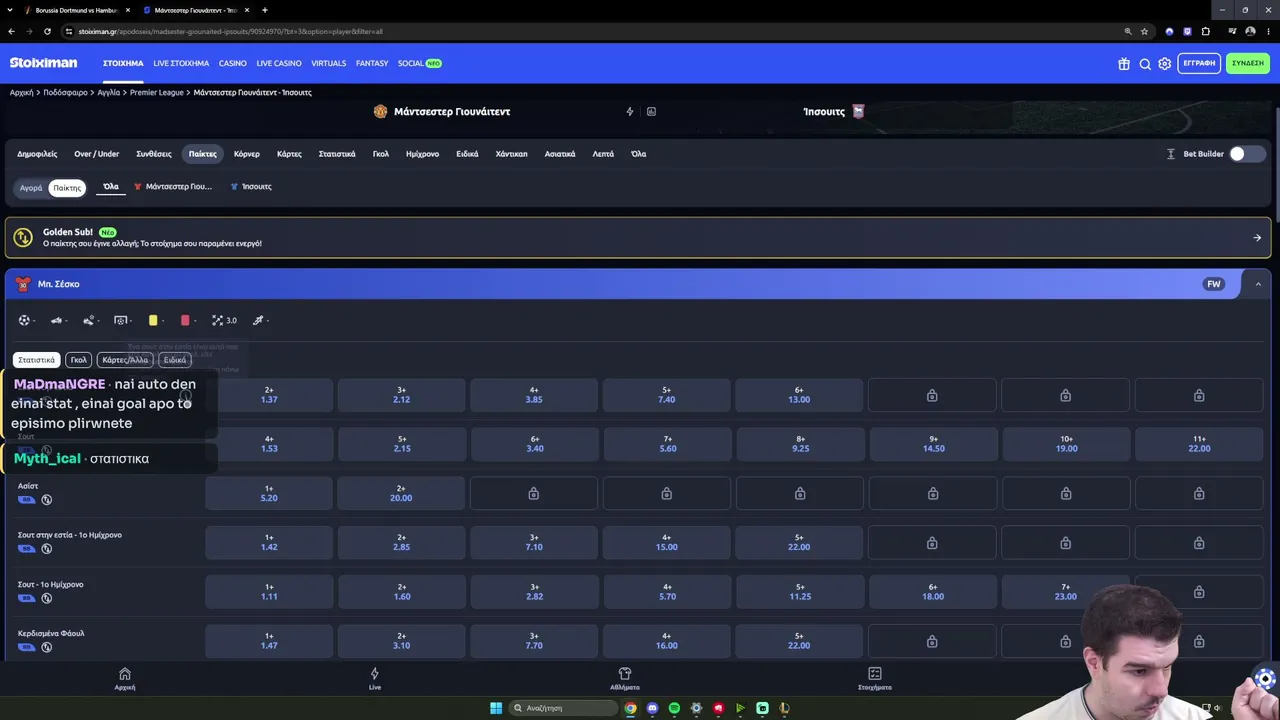
Task: Click the swap icon under Ασίστ
Action: [x=47, y=500]
